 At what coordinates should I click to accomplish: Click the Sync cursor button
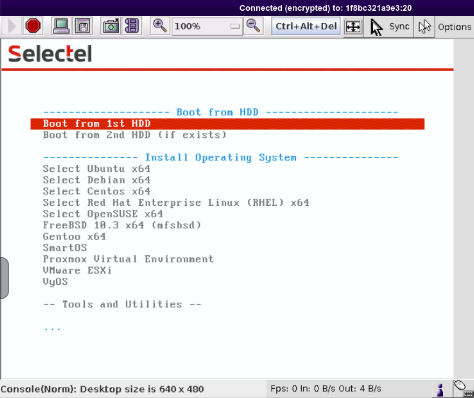tap(389, 27)
